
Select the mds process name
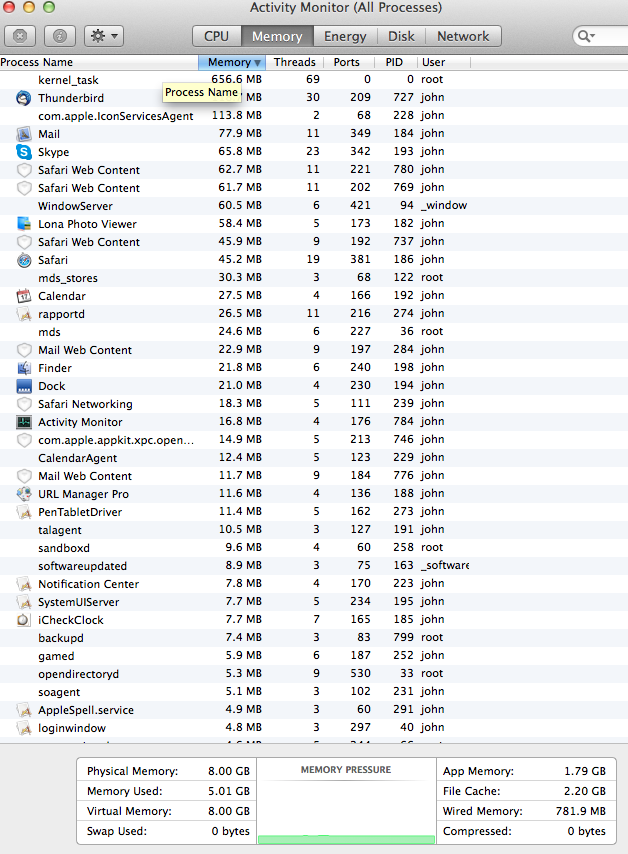click(49, 332)
